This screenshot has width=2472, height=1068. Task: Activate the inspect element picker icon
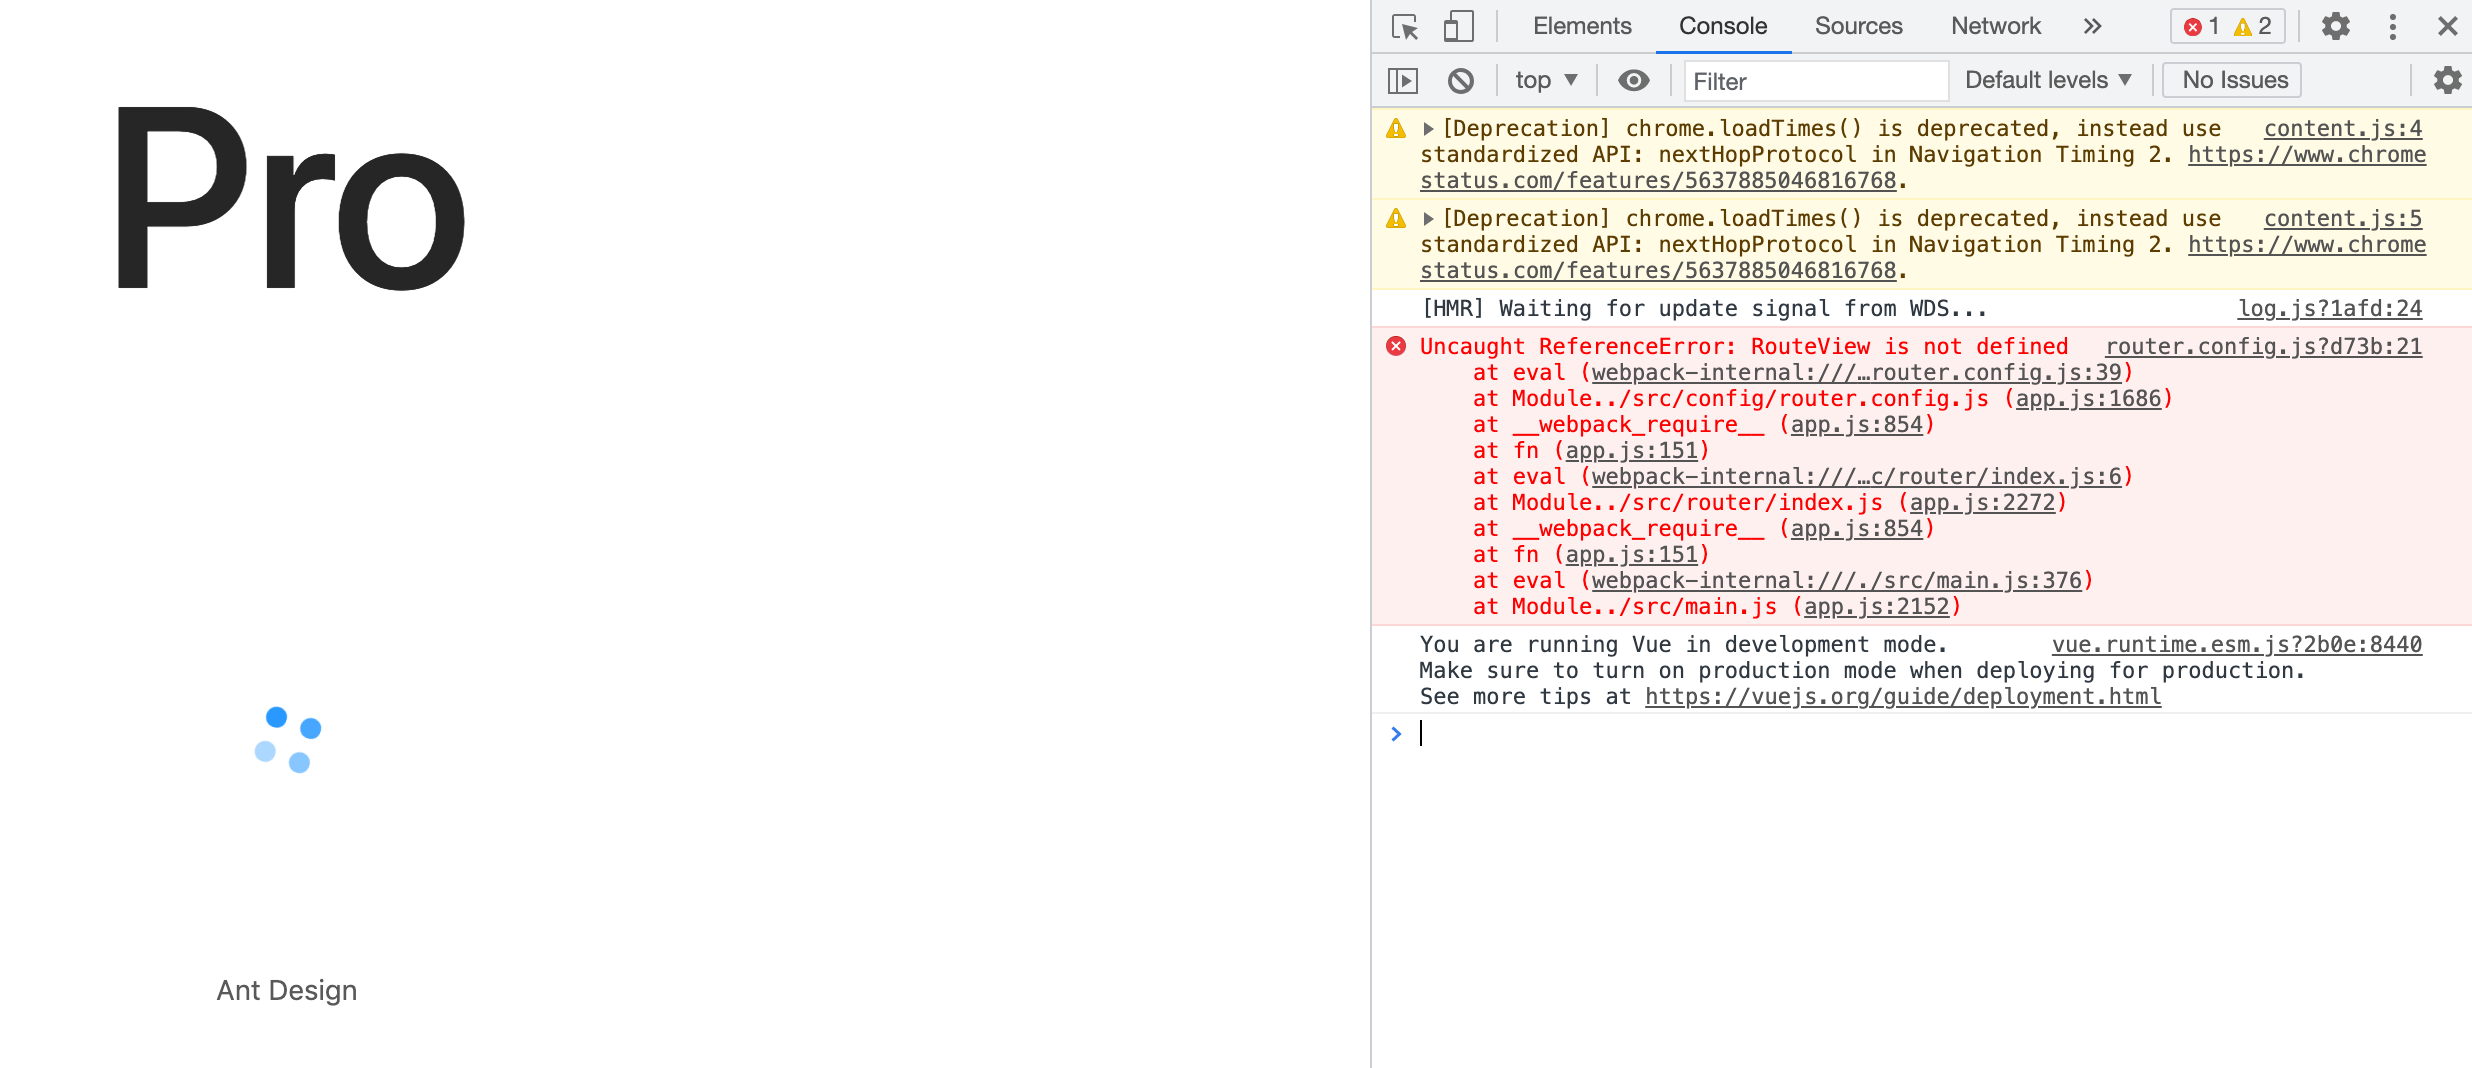pos(1405,27)
